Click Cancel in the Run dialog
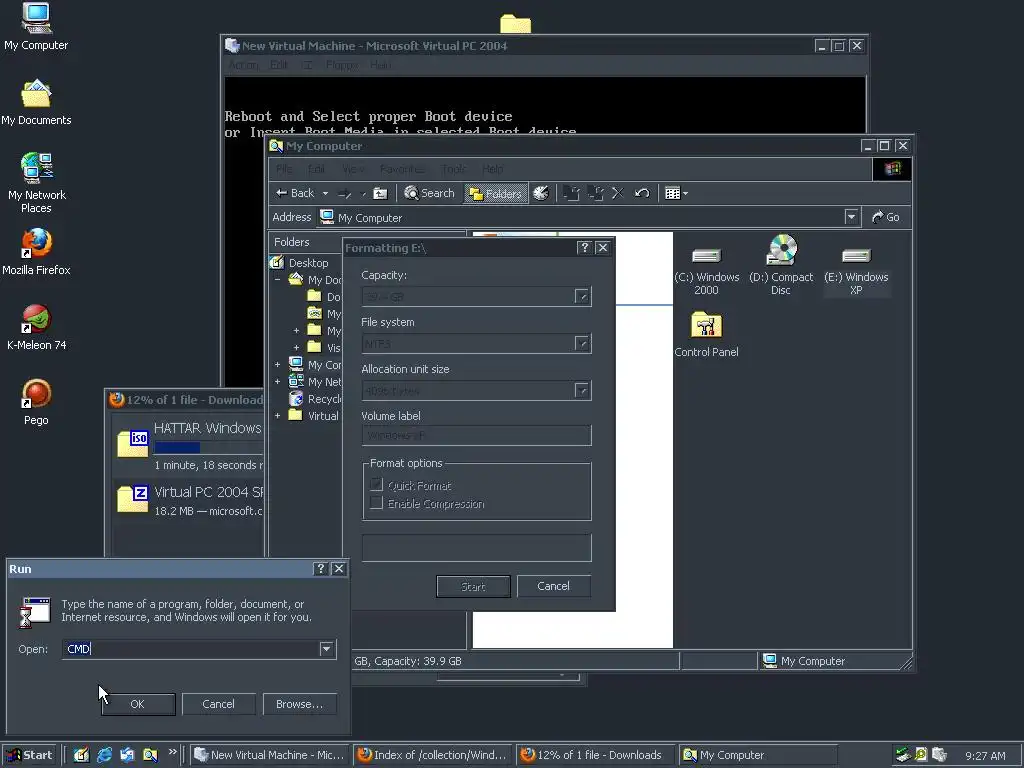Viewport: 1024px width, 768px height. [218, 704]
